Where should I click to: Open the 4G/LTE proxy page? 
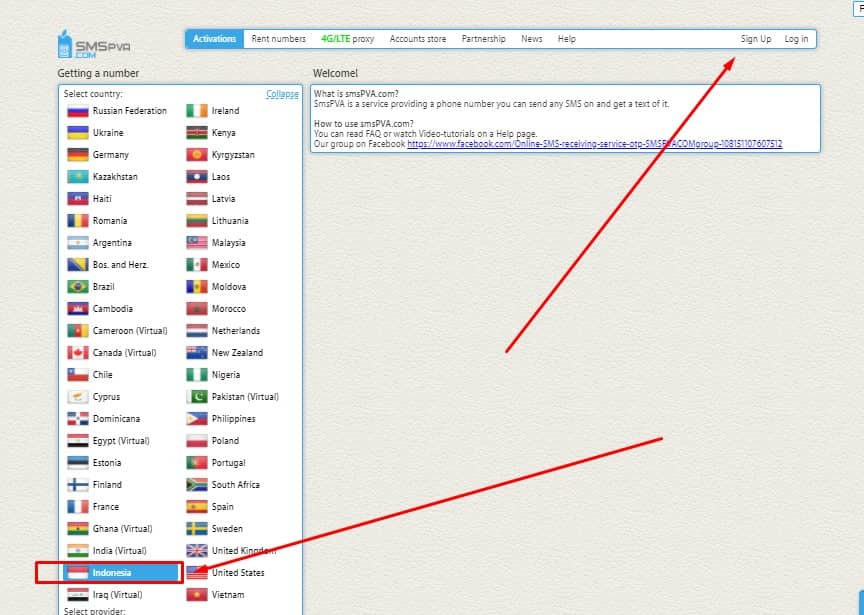pos(348,39)
